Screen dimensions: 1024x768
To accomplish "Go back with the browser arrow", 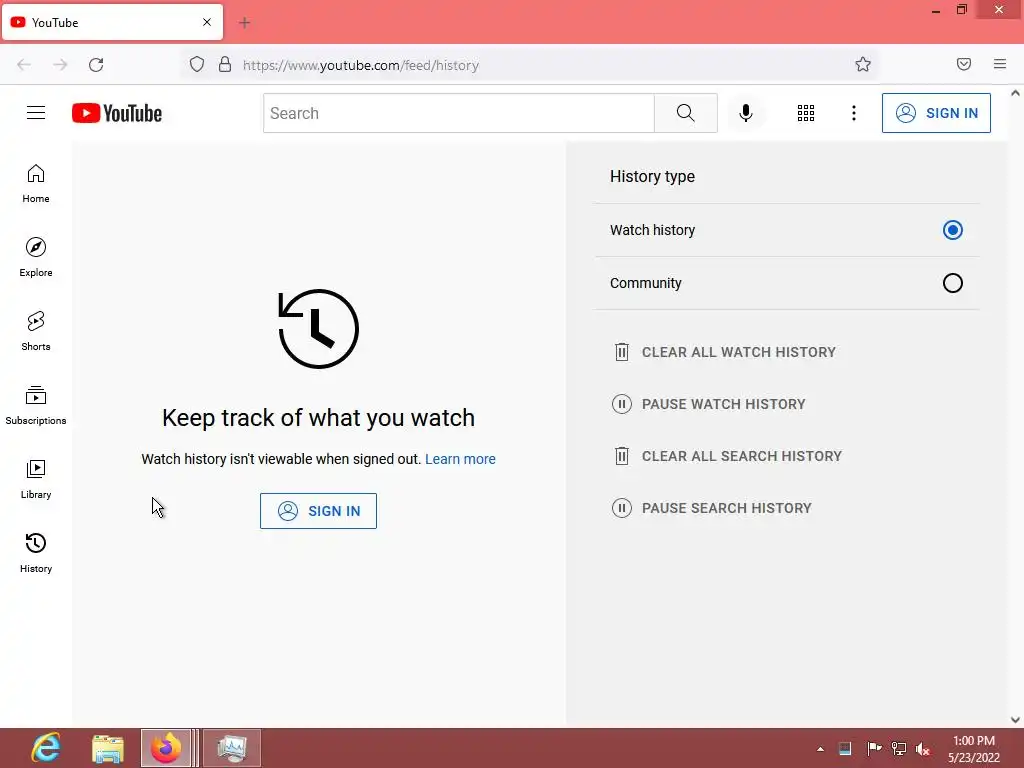I will (x=24, y=65).
